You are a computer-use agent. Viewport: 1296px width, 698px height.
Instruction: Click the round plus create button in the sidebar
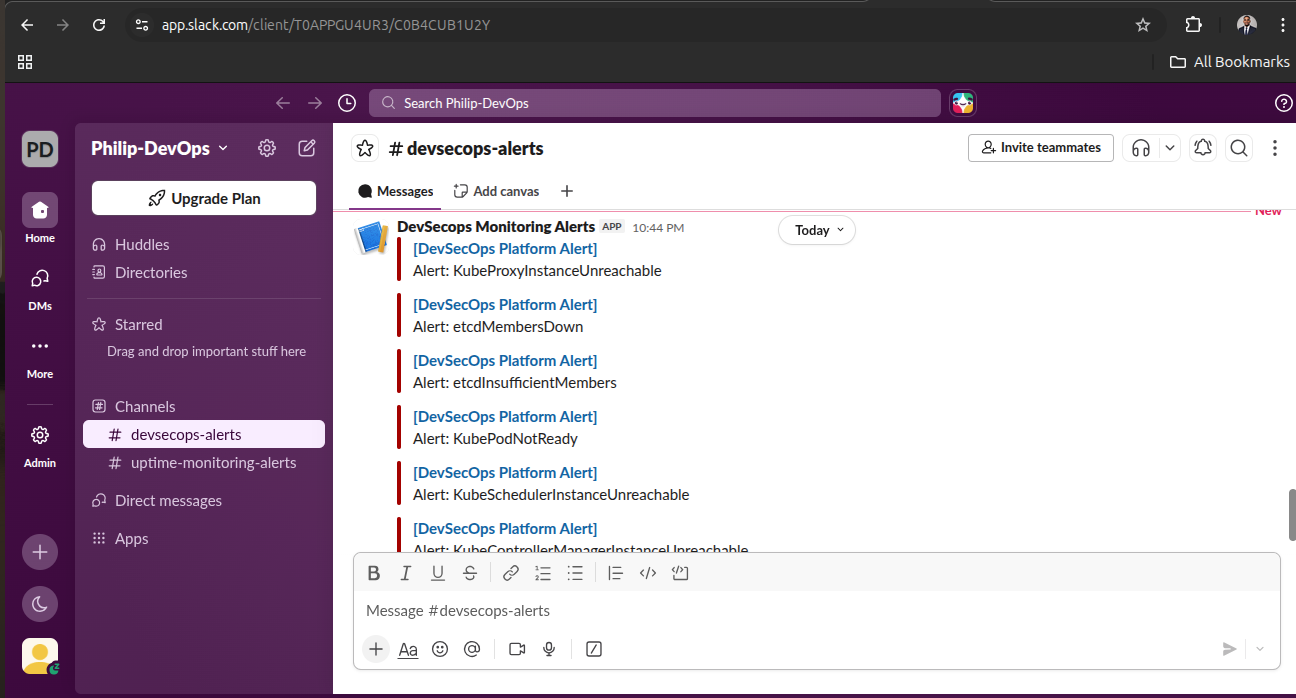(40, 552)
